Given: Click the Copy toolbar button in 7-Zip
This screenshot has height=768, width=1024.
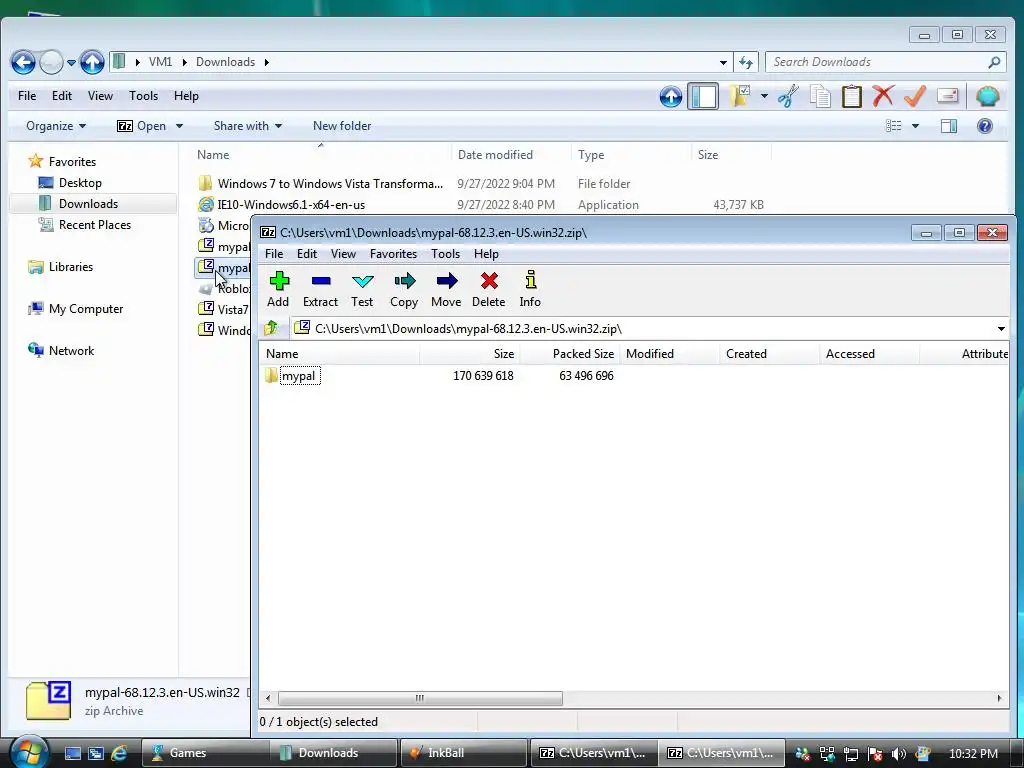Looking at the screenshot, I should coord(404,289).
